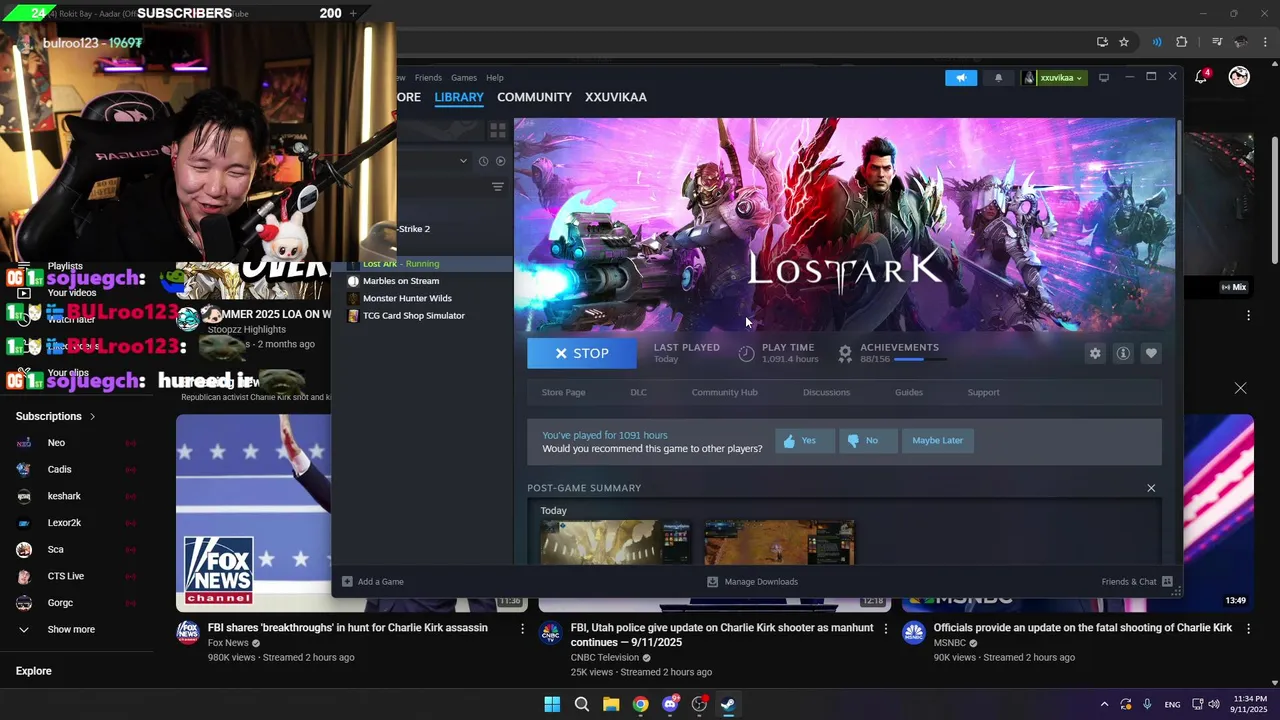Open Fox News Charlie Kirk video thumbnail

click(x=253, y=512)
